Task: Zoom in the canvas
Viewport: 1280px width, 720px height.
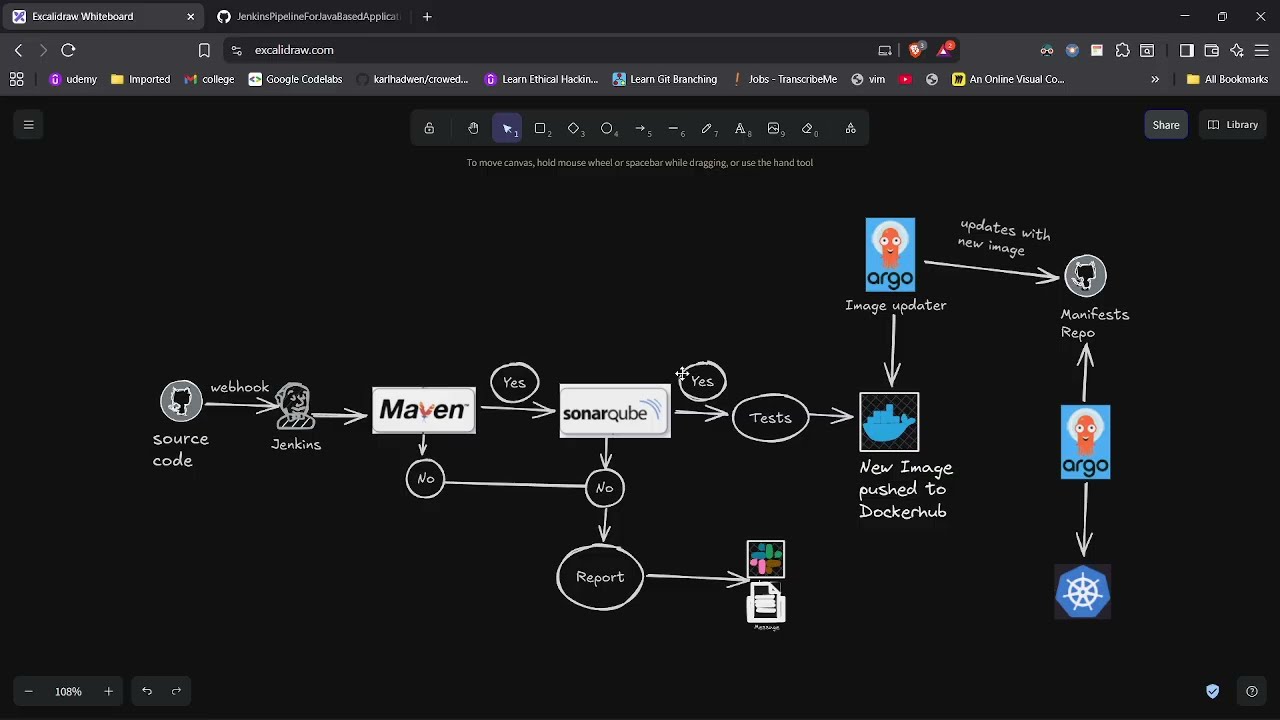Action: pyautogui.click(x=108, y=691)
